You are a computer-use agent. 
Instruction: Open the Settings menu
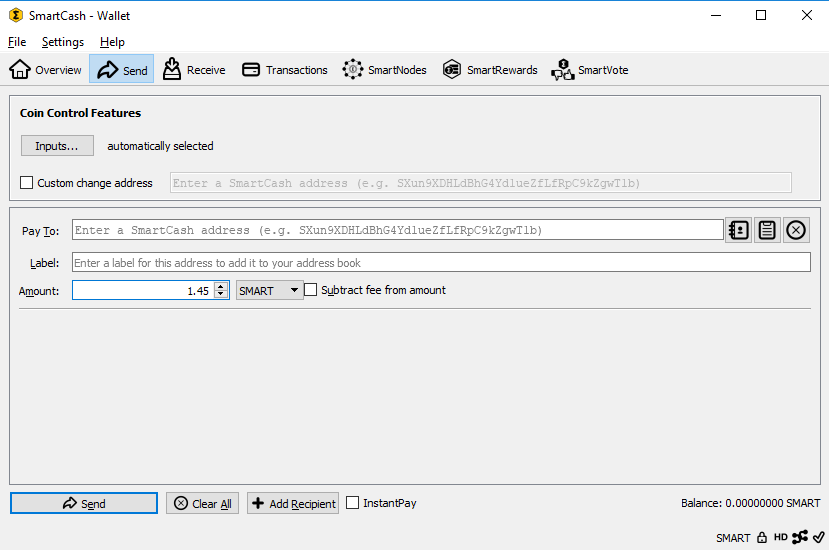63,42
